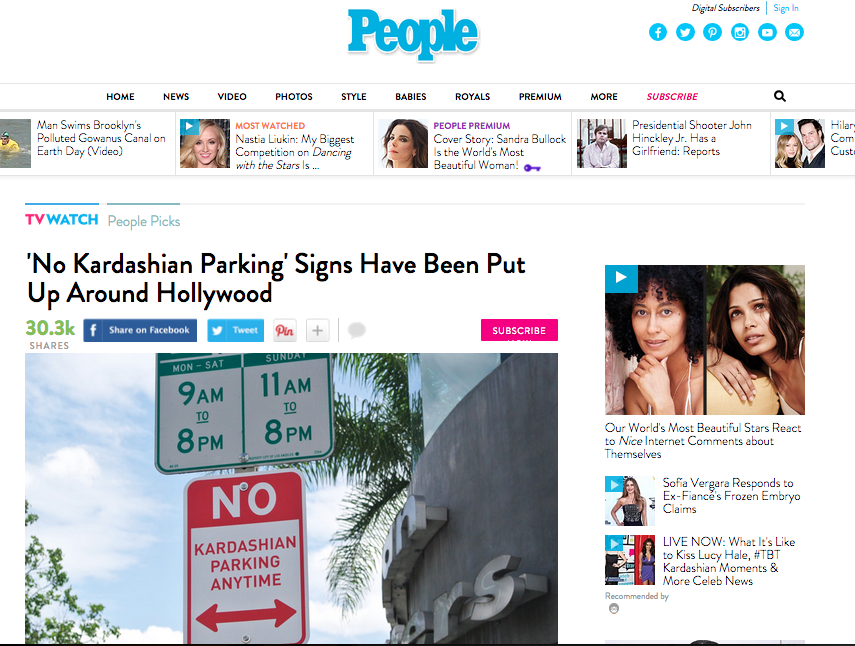Open the MORE navigation menu
The height and width of the screenshot is (646, 855).
pyautogui.click(x=604, y=96)
